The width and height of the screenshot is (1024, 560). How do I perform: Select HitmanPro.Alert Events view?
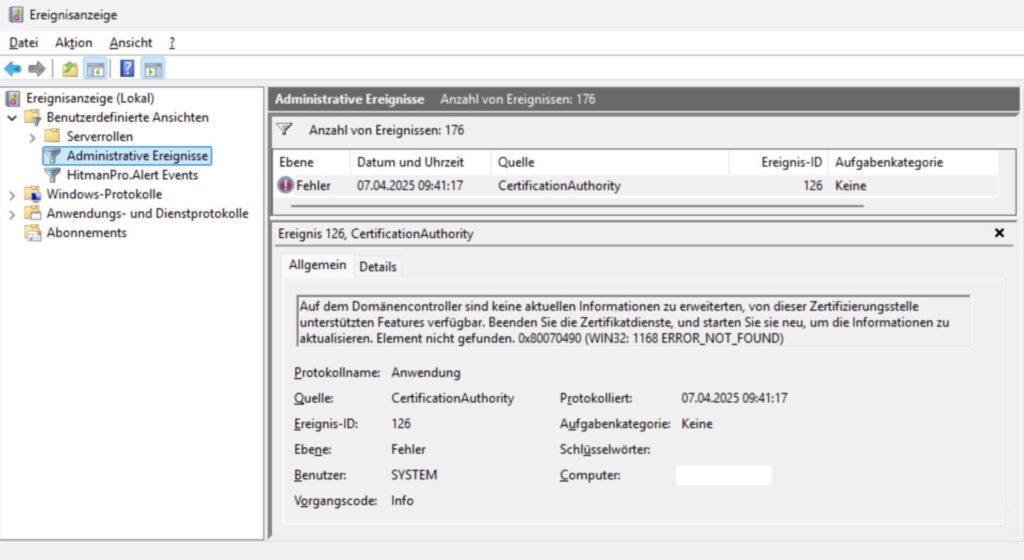click(x=132, y=175)
